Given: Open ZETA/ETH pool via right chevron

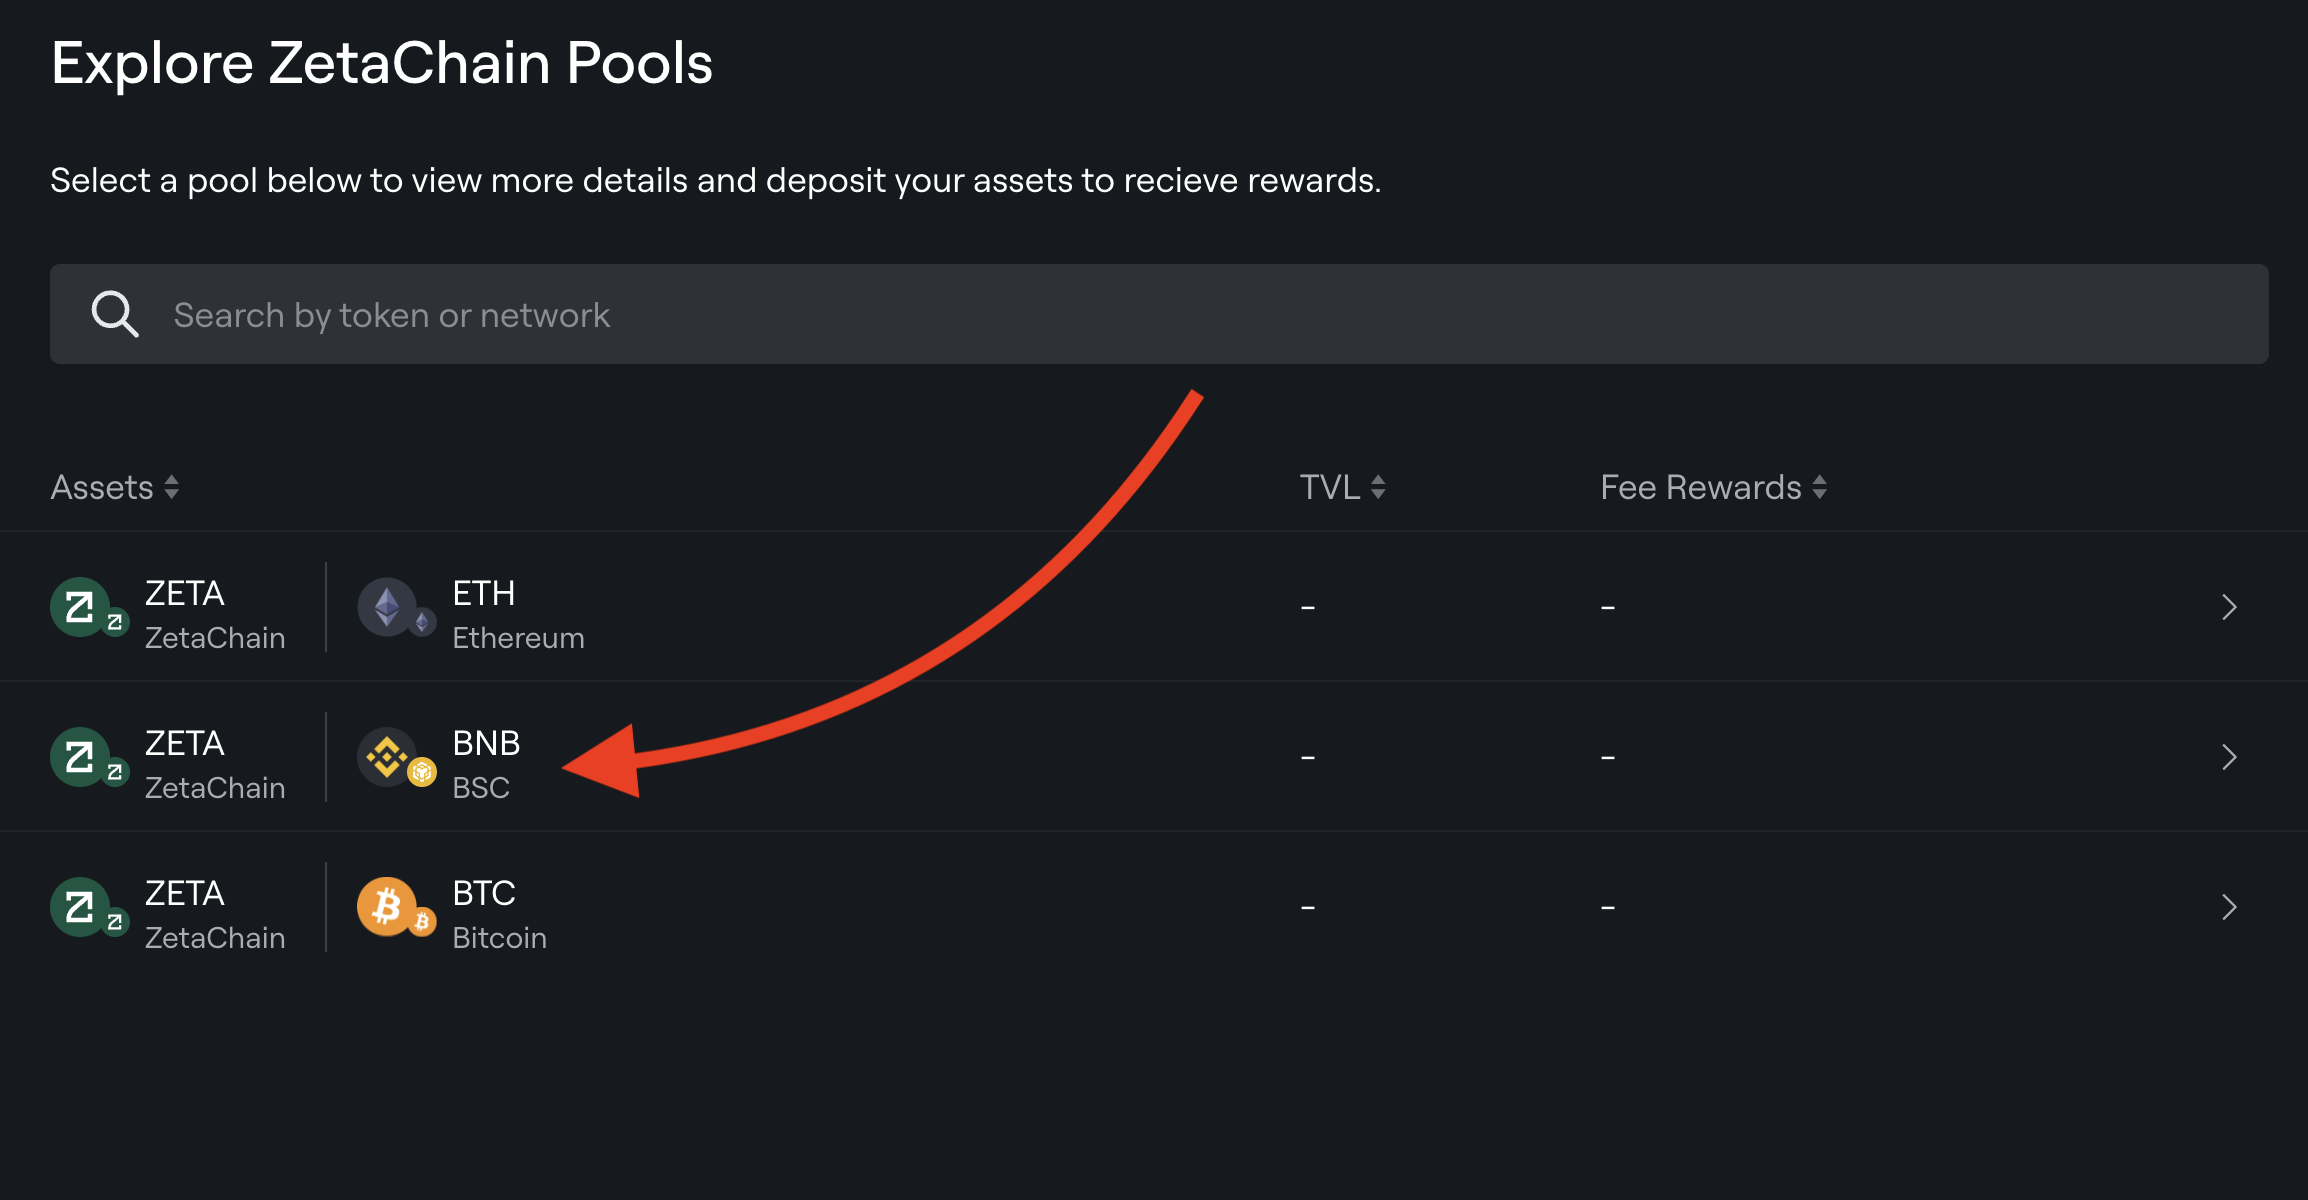Looking at the screenshot, I should click(x=2229, y=607).
